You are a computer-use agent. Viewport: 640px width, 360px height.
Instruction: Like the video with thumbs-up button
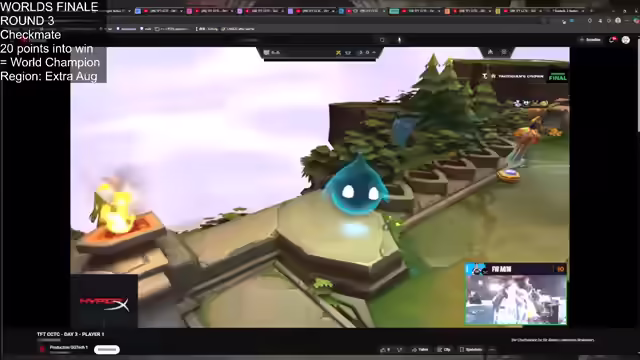click(x=385, y=350)
